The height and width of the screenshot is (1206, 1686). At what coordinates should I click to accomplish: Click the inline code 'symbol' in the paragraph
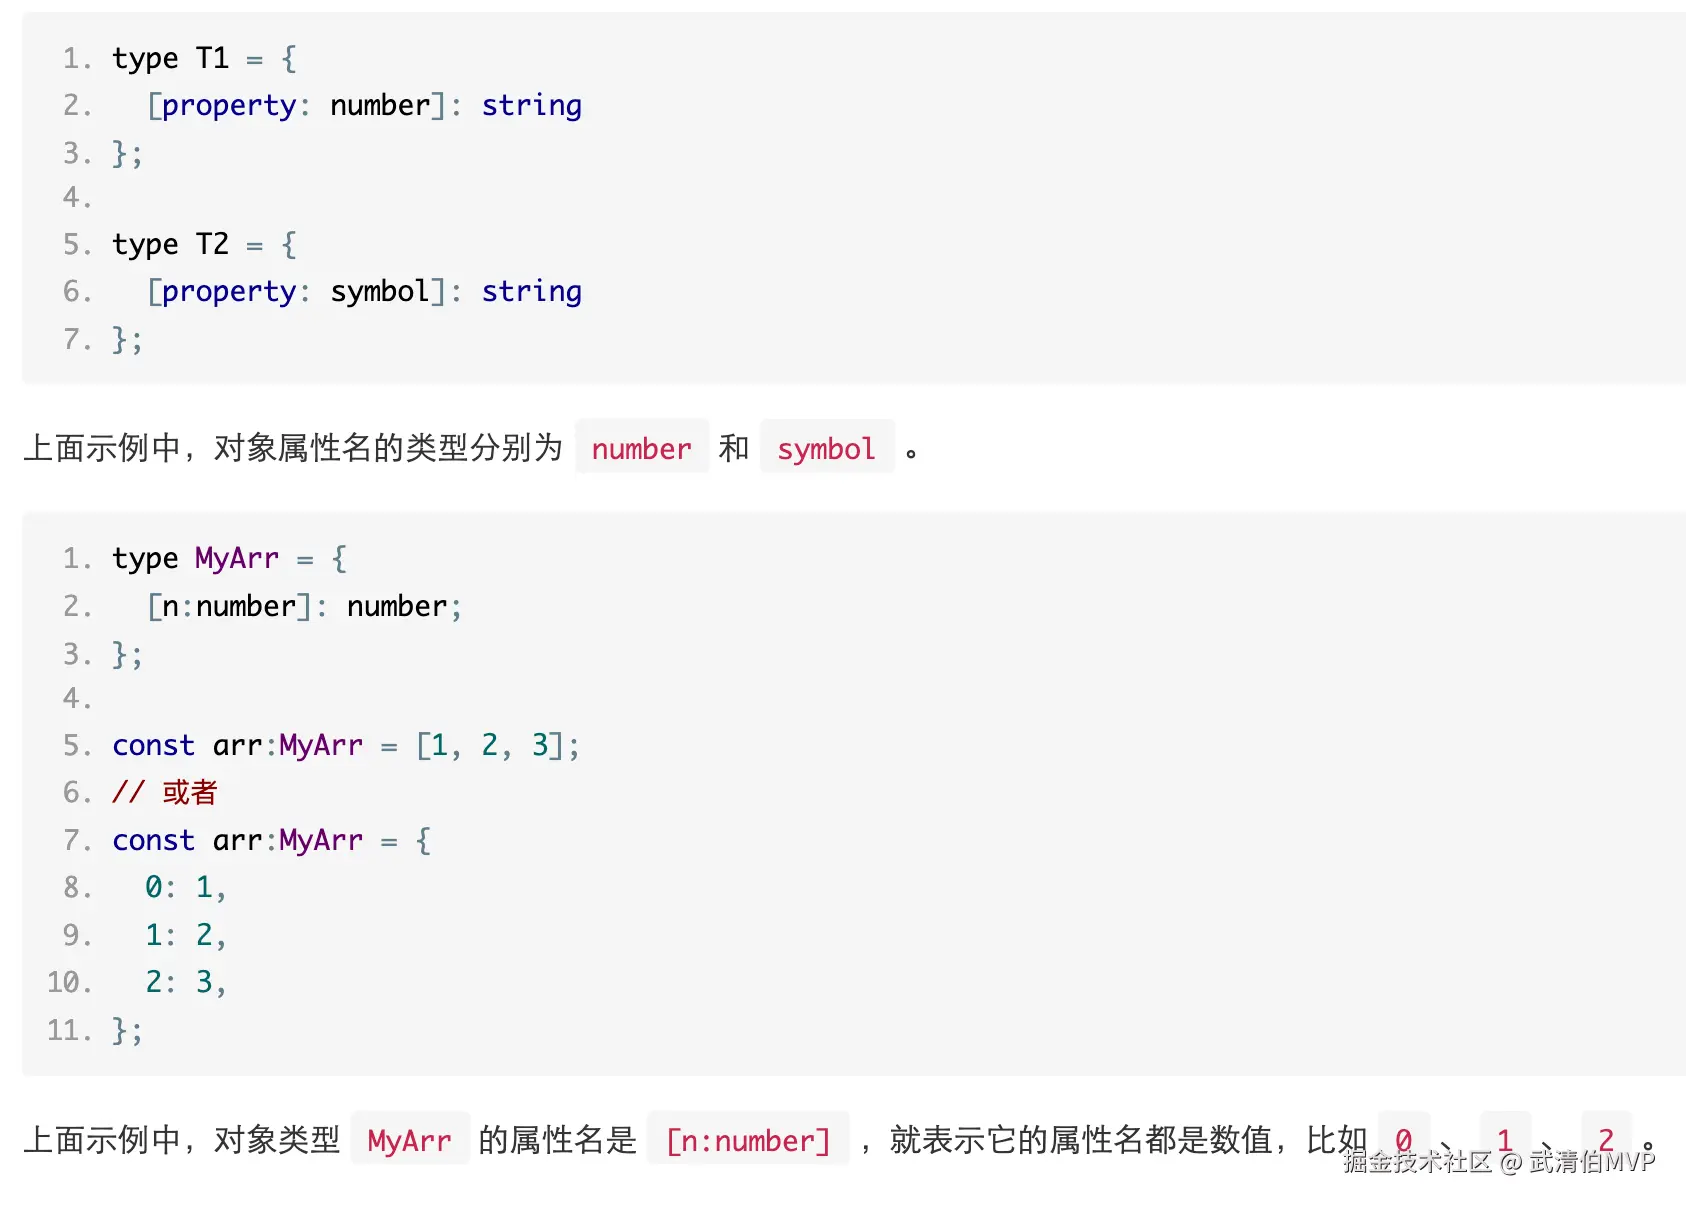point(826,448)
